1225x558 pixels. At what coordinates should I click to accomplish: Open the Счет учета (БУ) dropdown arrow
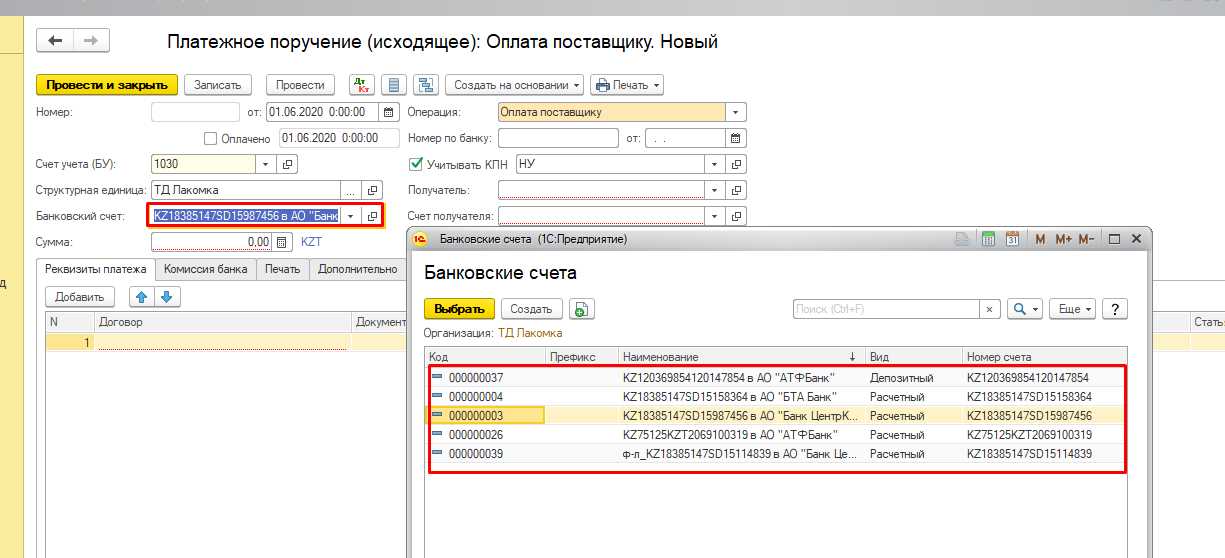266,164
